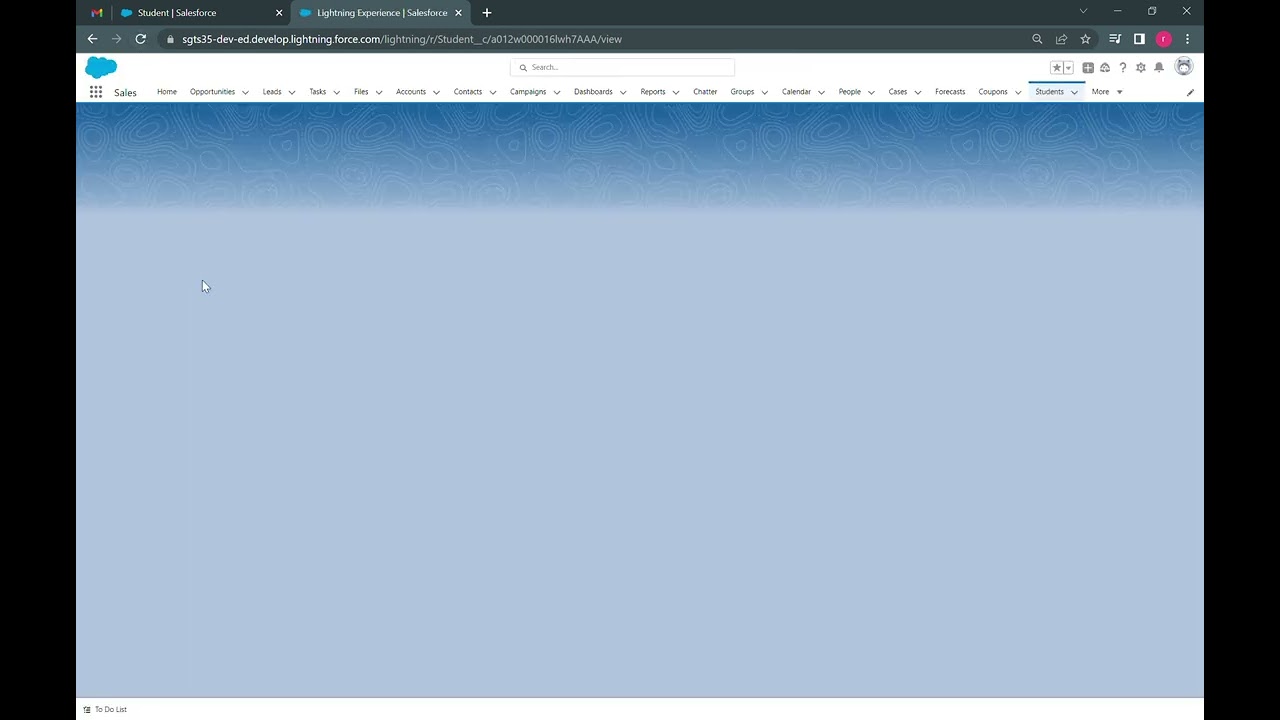Viewport: 1280px width, 720px height.
Task: Switch to the Gmail browser tab
Action: pos(97,13)
